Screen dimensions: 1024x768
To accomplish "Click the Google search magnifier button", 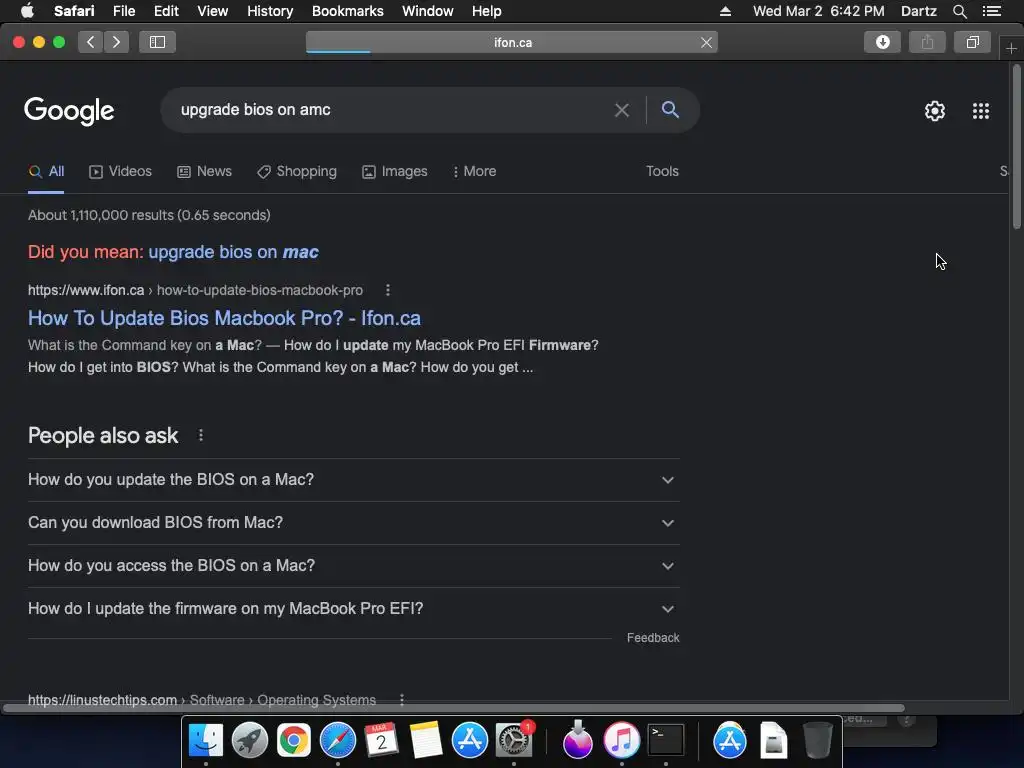I will pos(670,110).
